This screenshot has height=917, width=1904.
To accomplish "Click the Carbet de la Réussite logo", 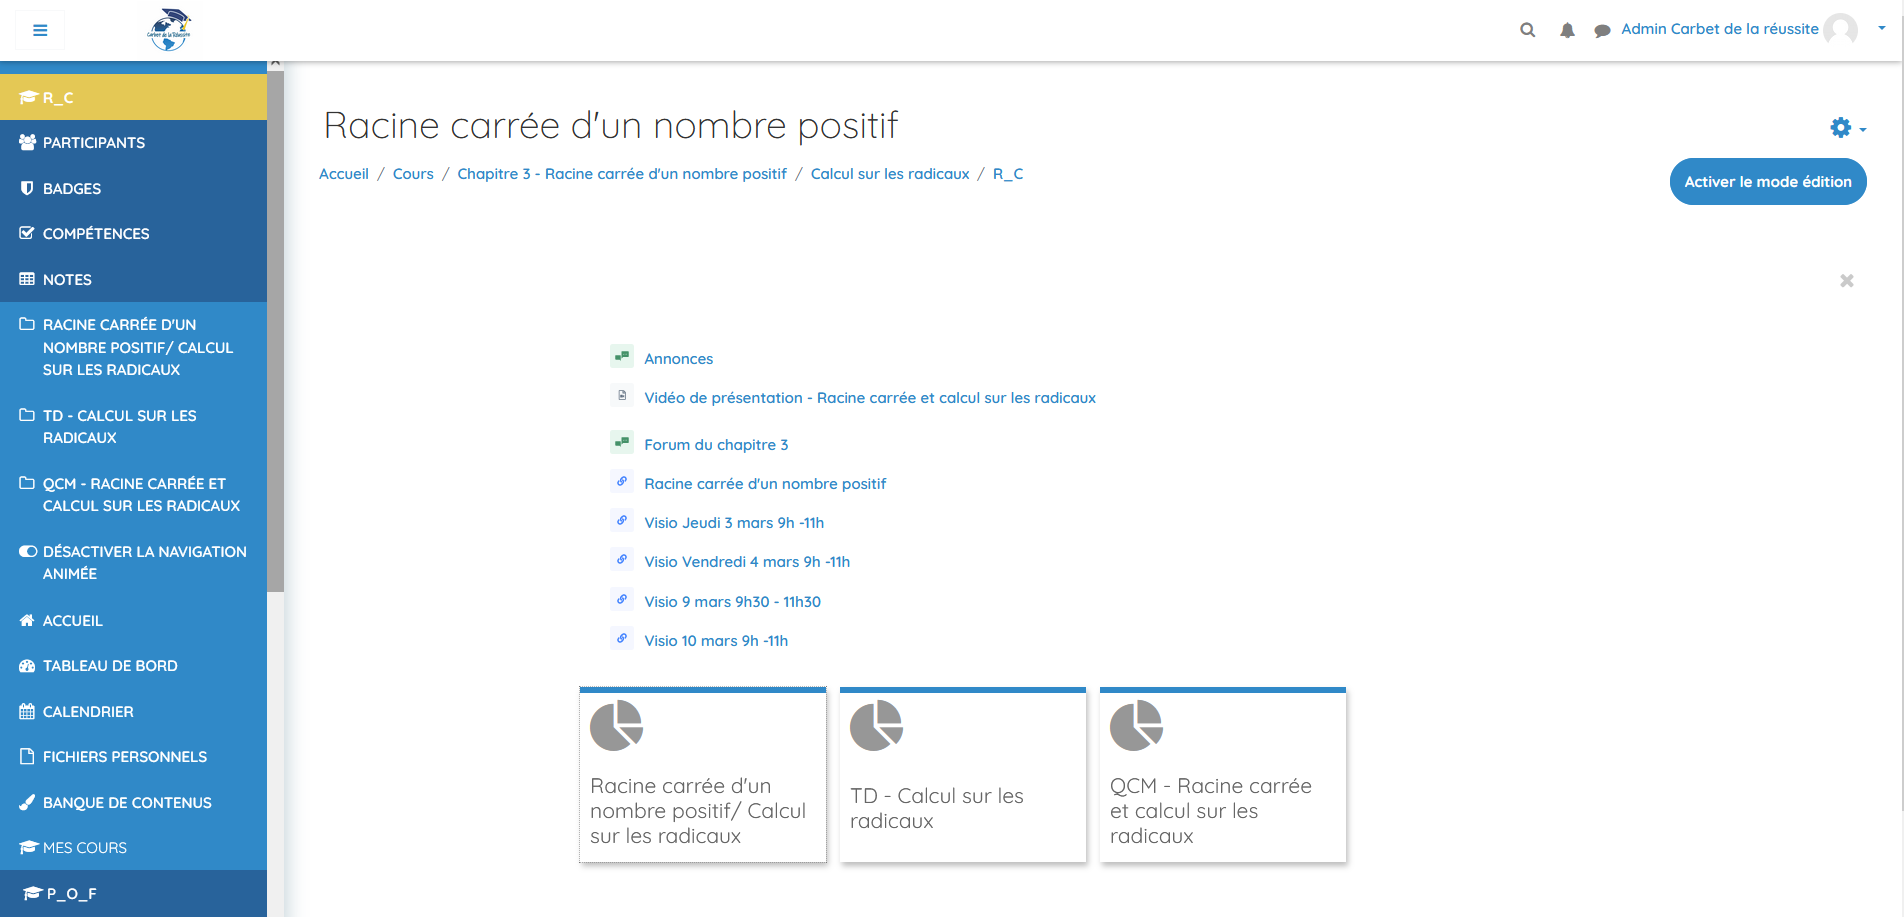I will tap(168, 30).
